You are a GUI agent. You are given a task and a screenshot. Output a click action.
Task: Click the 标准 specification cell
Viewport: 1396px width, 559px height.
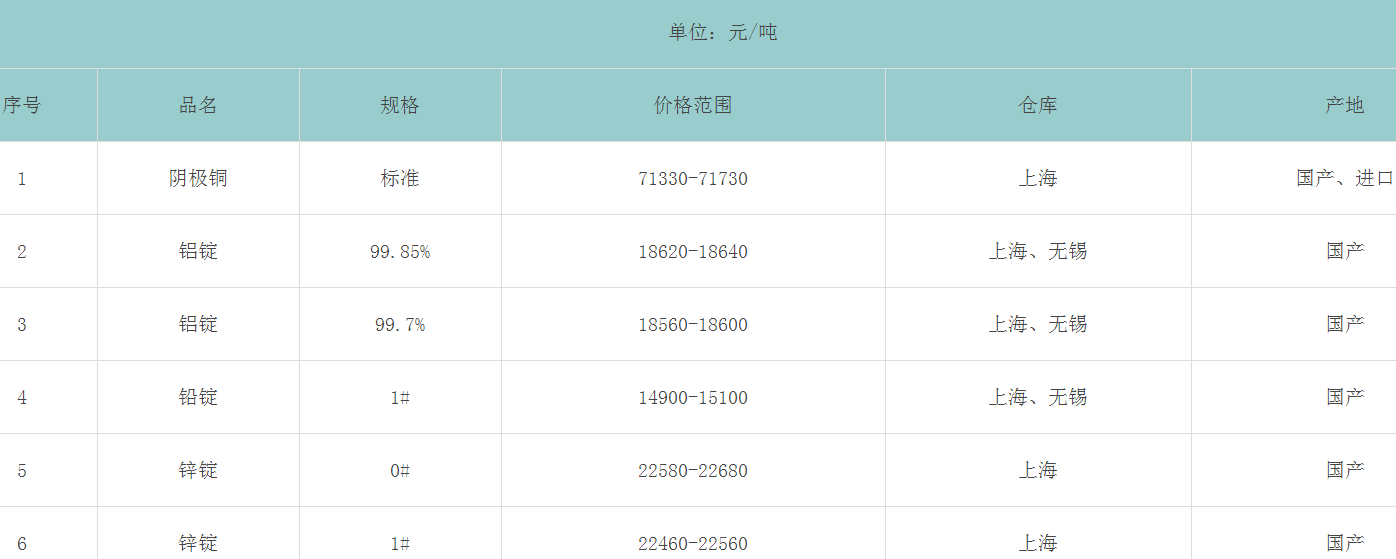[x=400, y=178]
